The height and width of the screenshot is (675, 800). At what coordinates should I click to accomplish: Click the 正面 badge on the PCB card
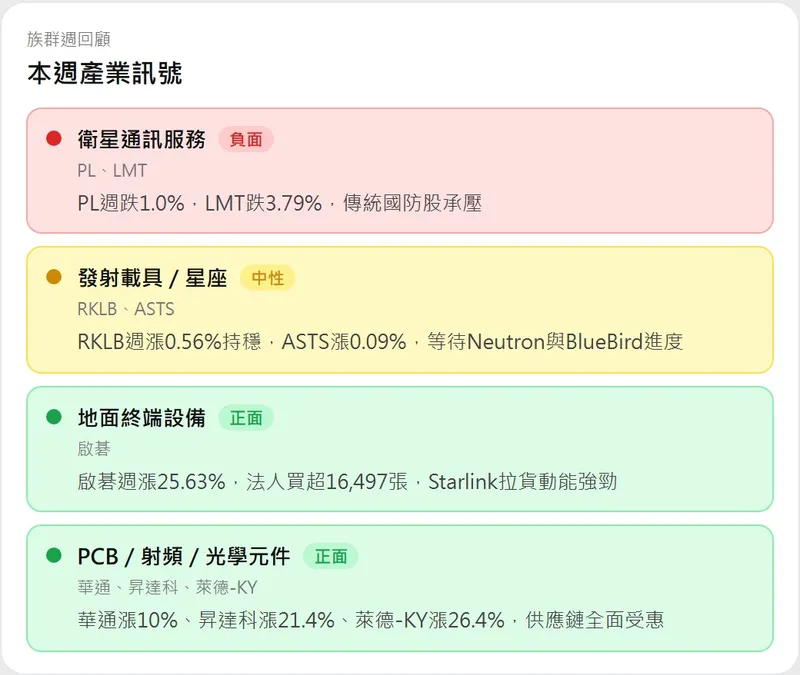330,557
